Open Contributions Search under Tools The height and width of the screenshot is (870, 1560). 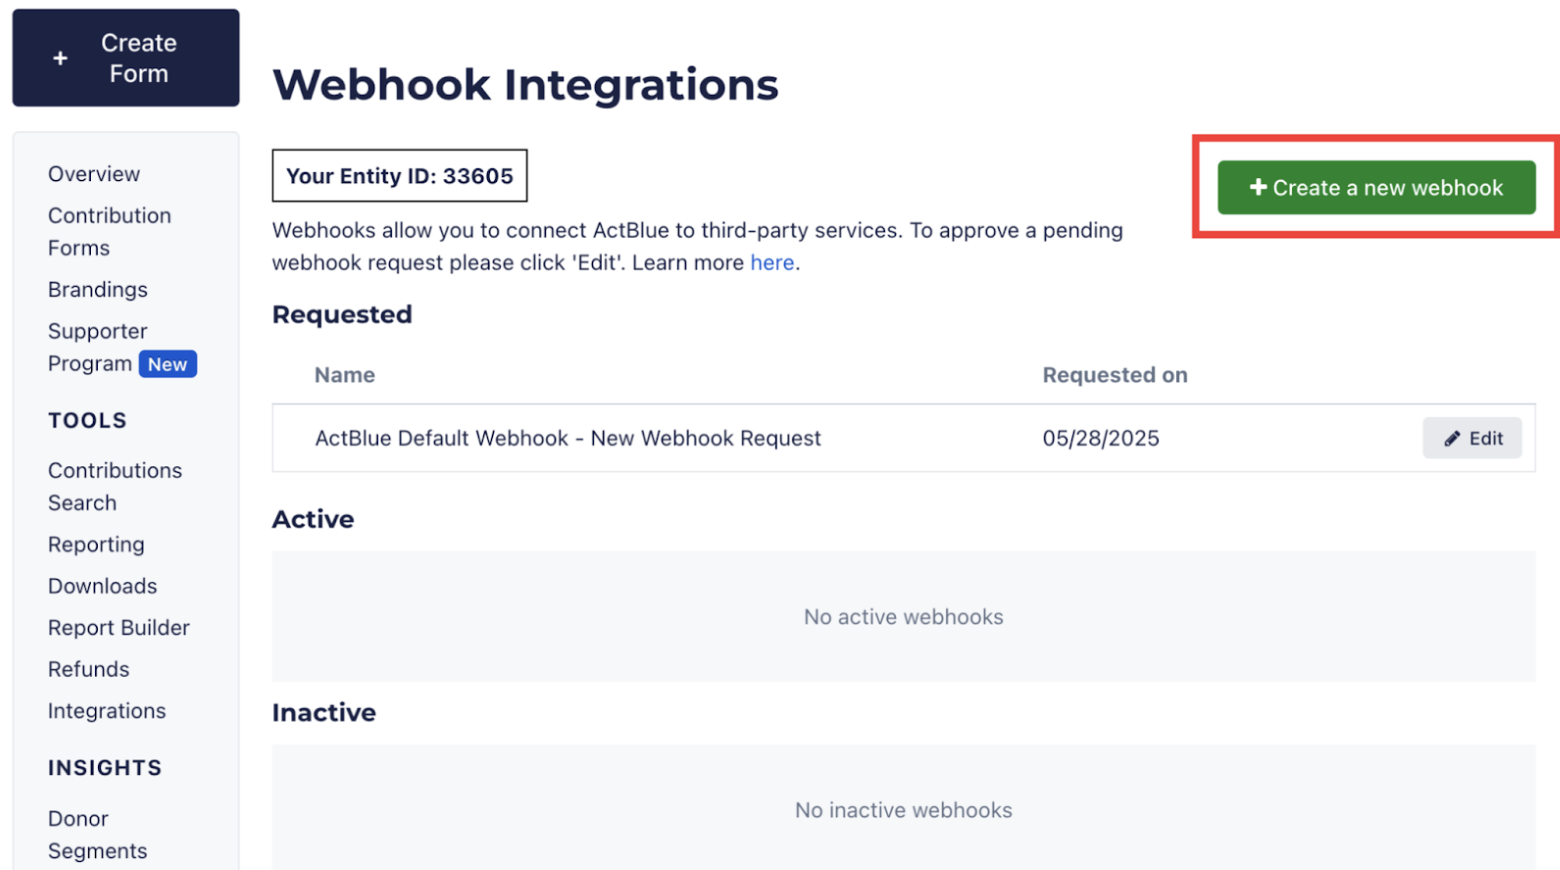point(115,486)
